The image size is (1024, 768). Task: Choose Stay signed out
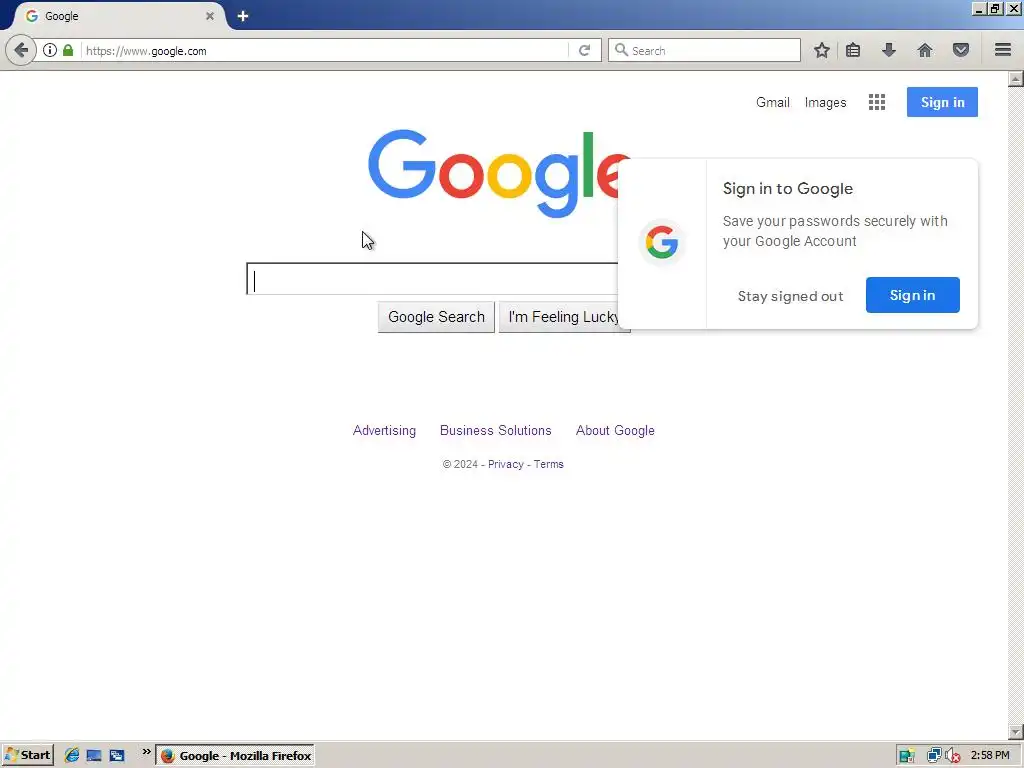click(790, 296)
